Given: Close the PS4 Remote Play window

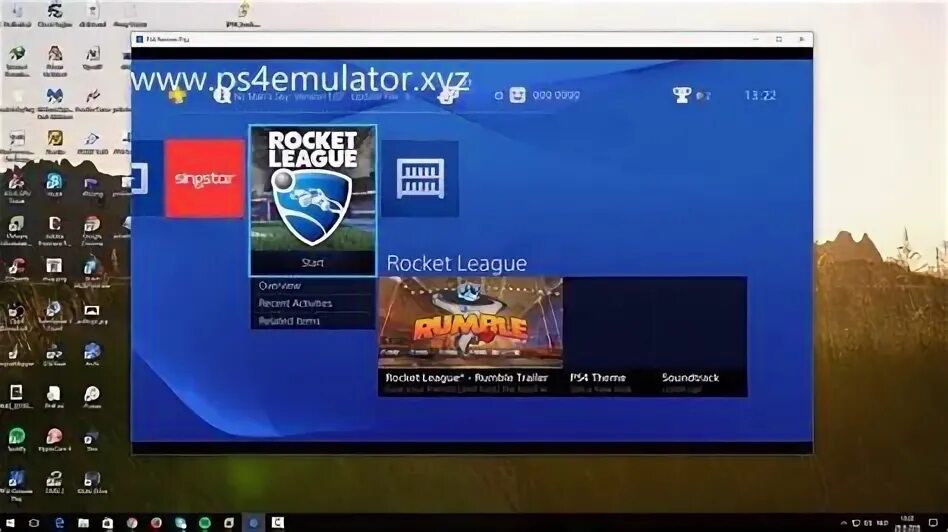Looking at the screenshot, I should [802, 39].
